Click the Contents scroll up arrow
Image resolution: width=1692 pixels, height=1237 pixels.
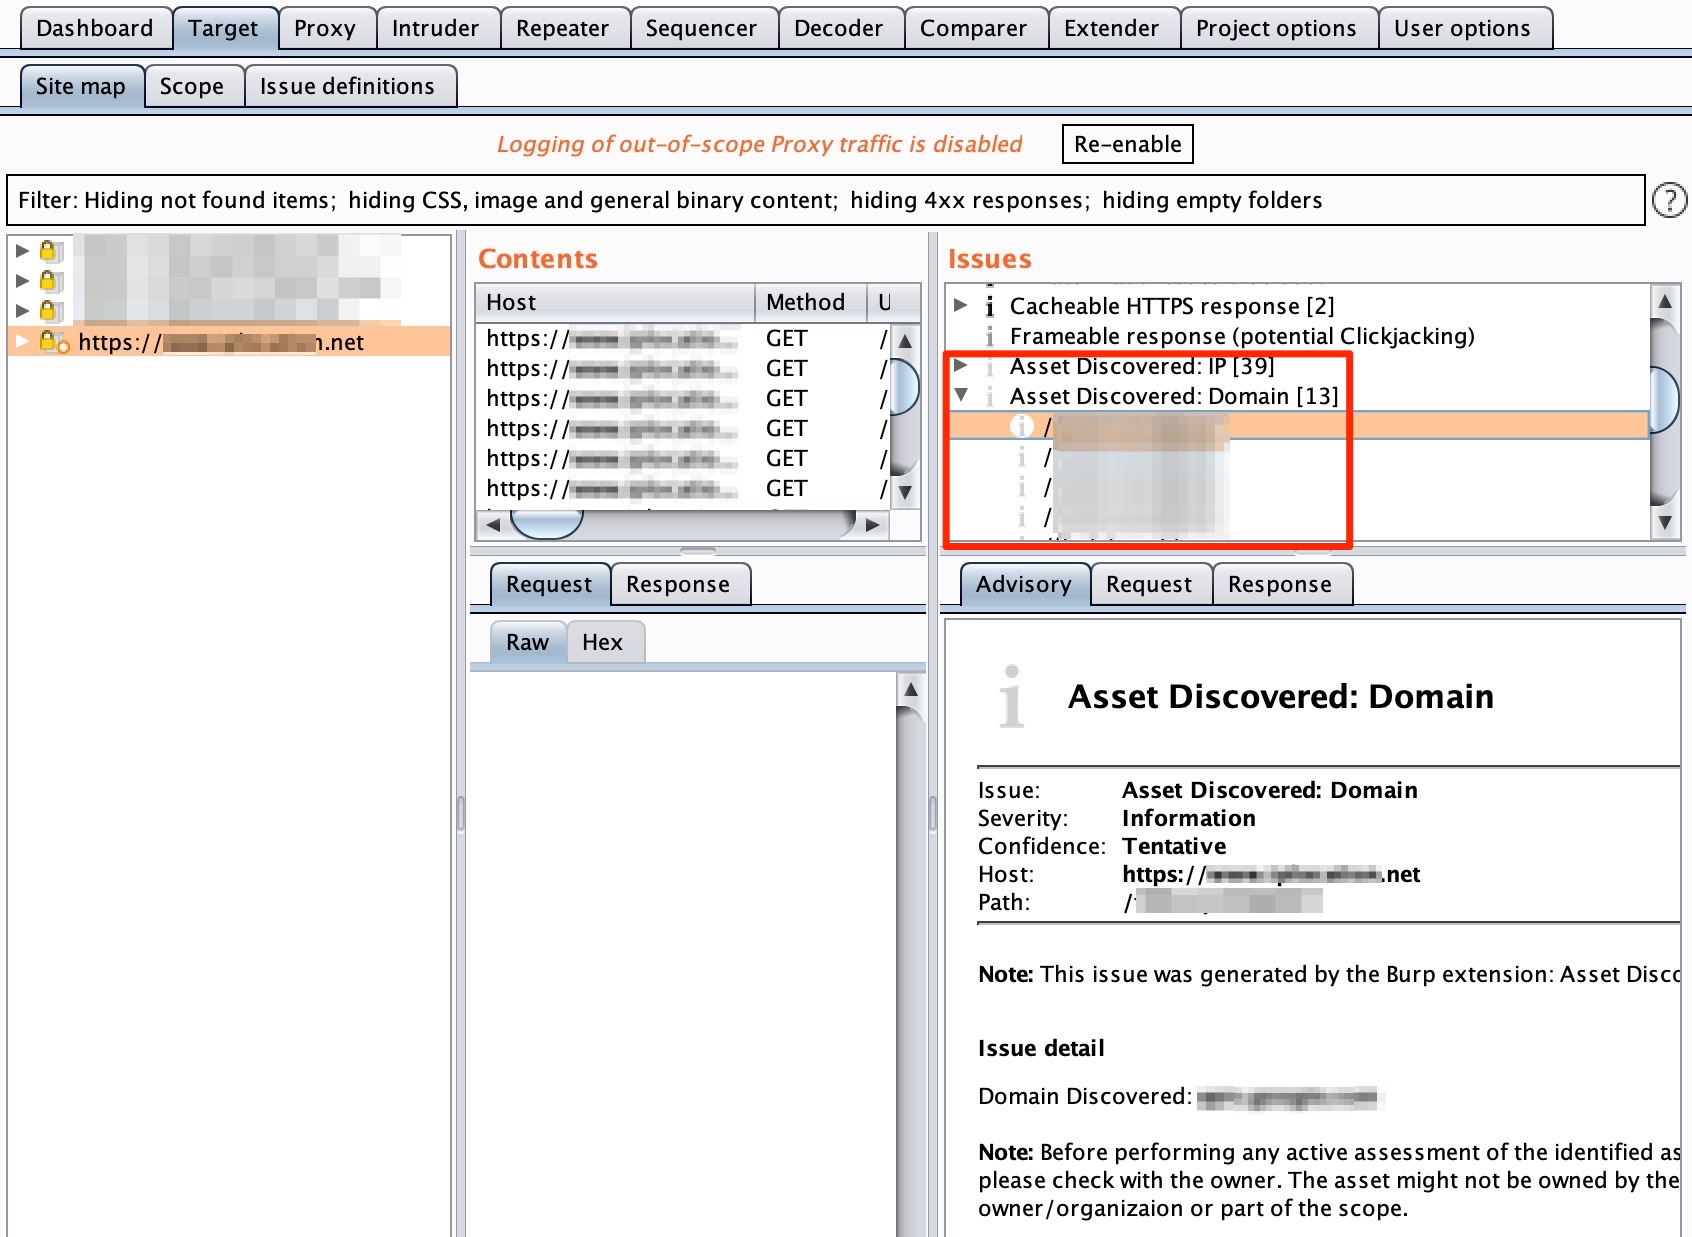pyautogui.click(x=905, y=340)
